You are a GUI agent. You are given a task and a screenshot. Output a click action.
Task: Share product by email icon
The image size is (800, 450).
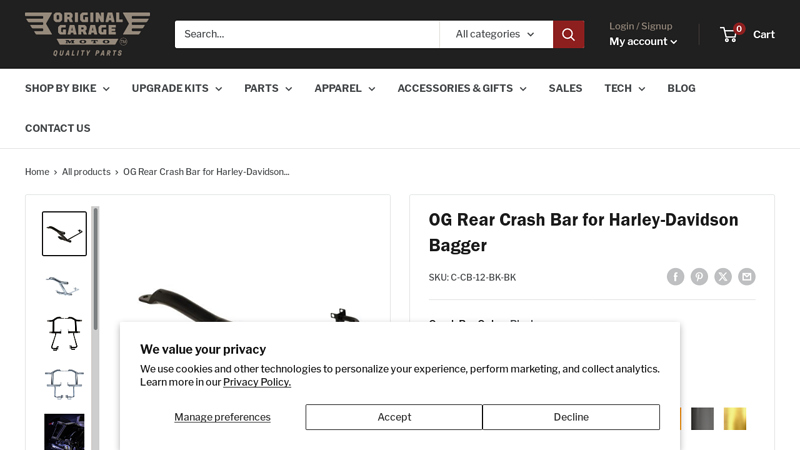click(x=746, y=277)
